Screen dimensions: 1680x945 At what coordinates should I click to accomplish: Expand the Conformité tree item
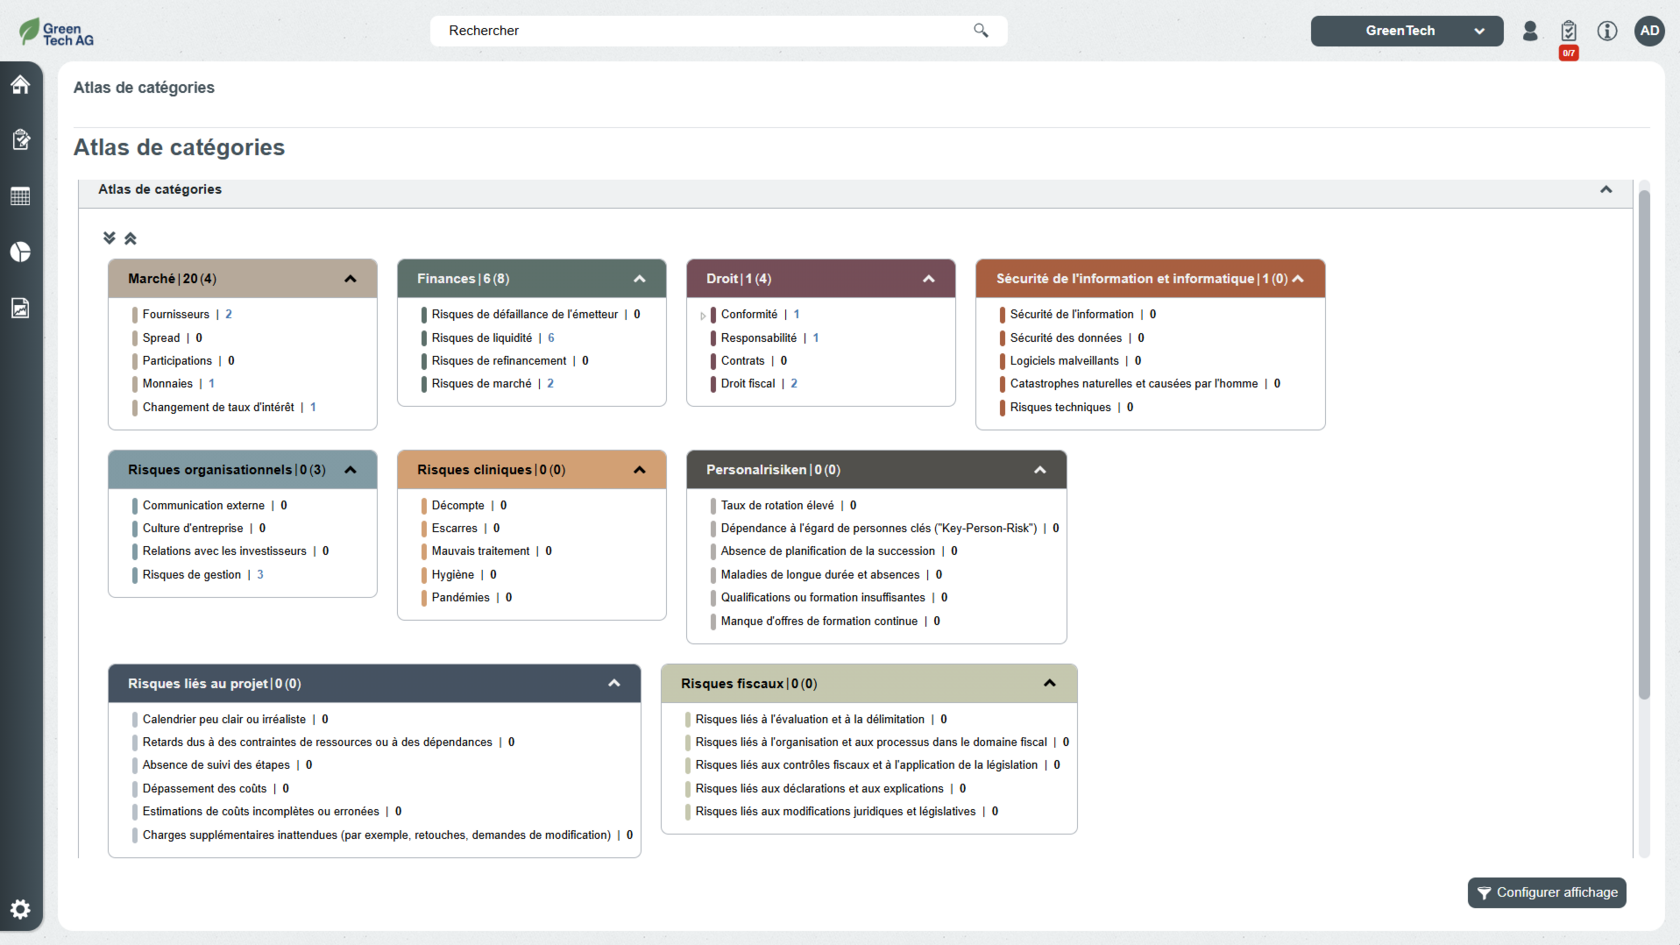coord(703,315)
